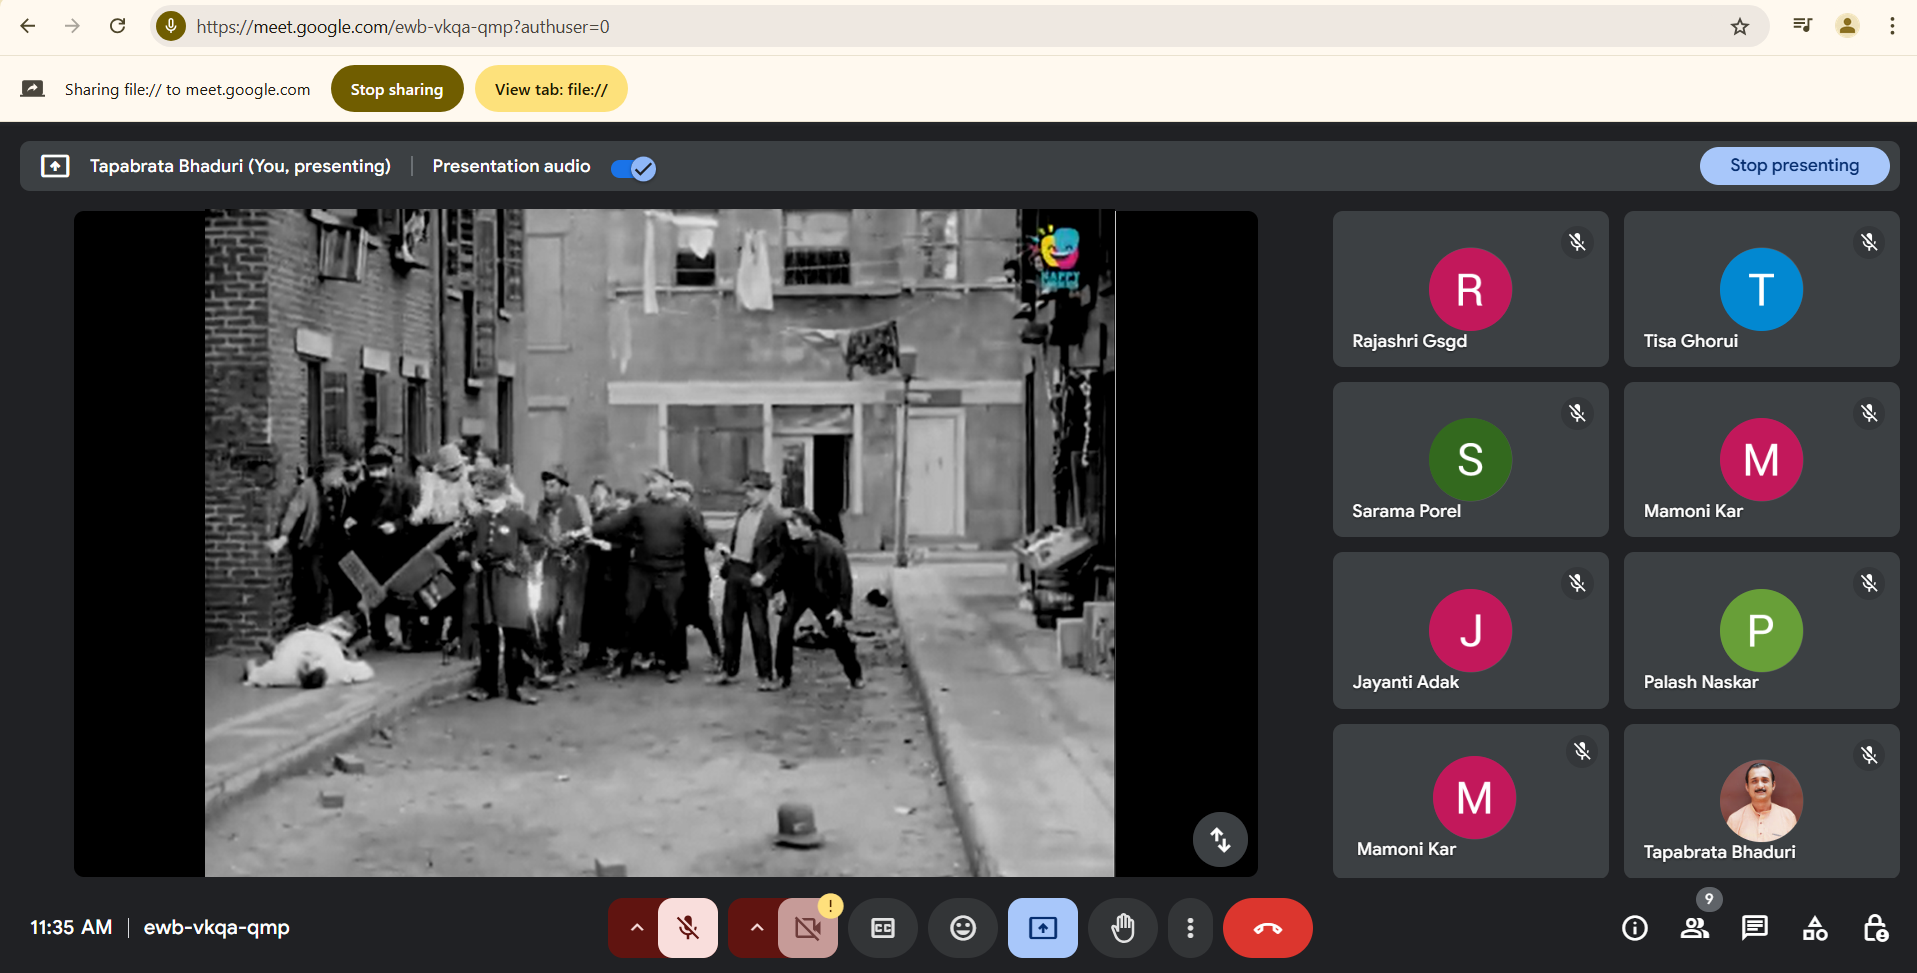Open chat with everyone icon

click(1755, 928)
